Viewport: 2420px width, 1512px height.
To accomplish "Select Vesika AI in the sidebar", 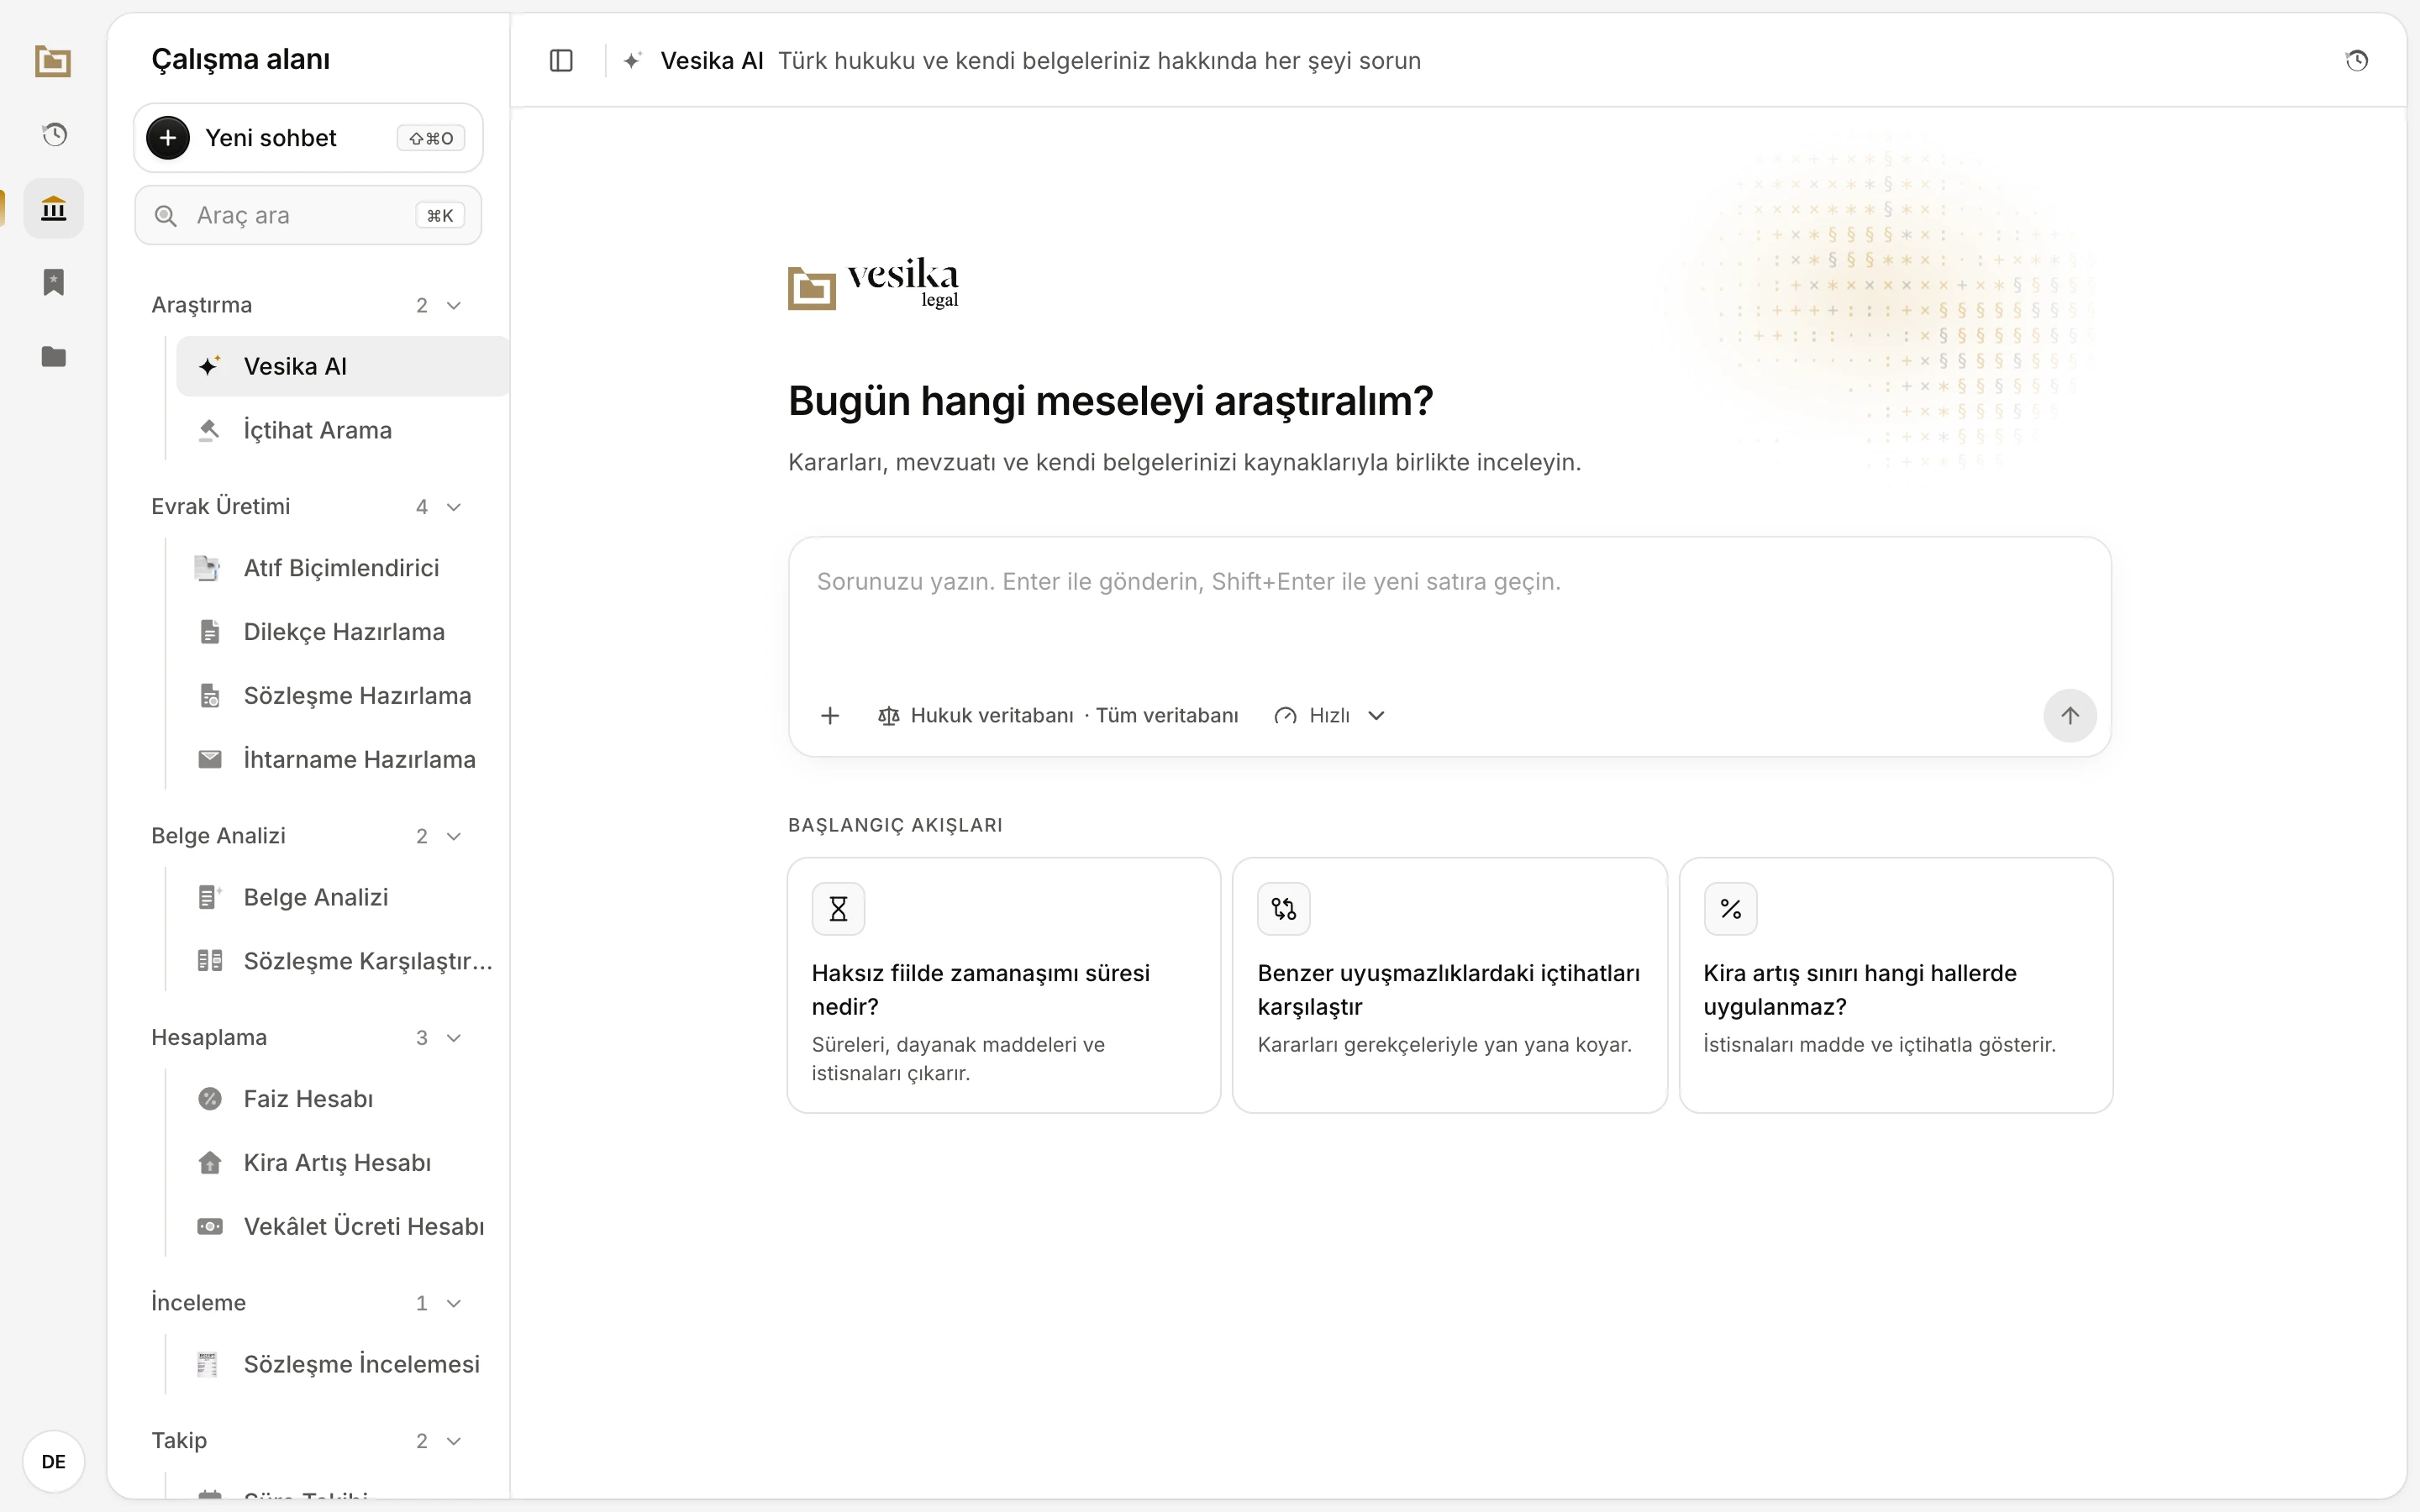I will pos(342,366).
